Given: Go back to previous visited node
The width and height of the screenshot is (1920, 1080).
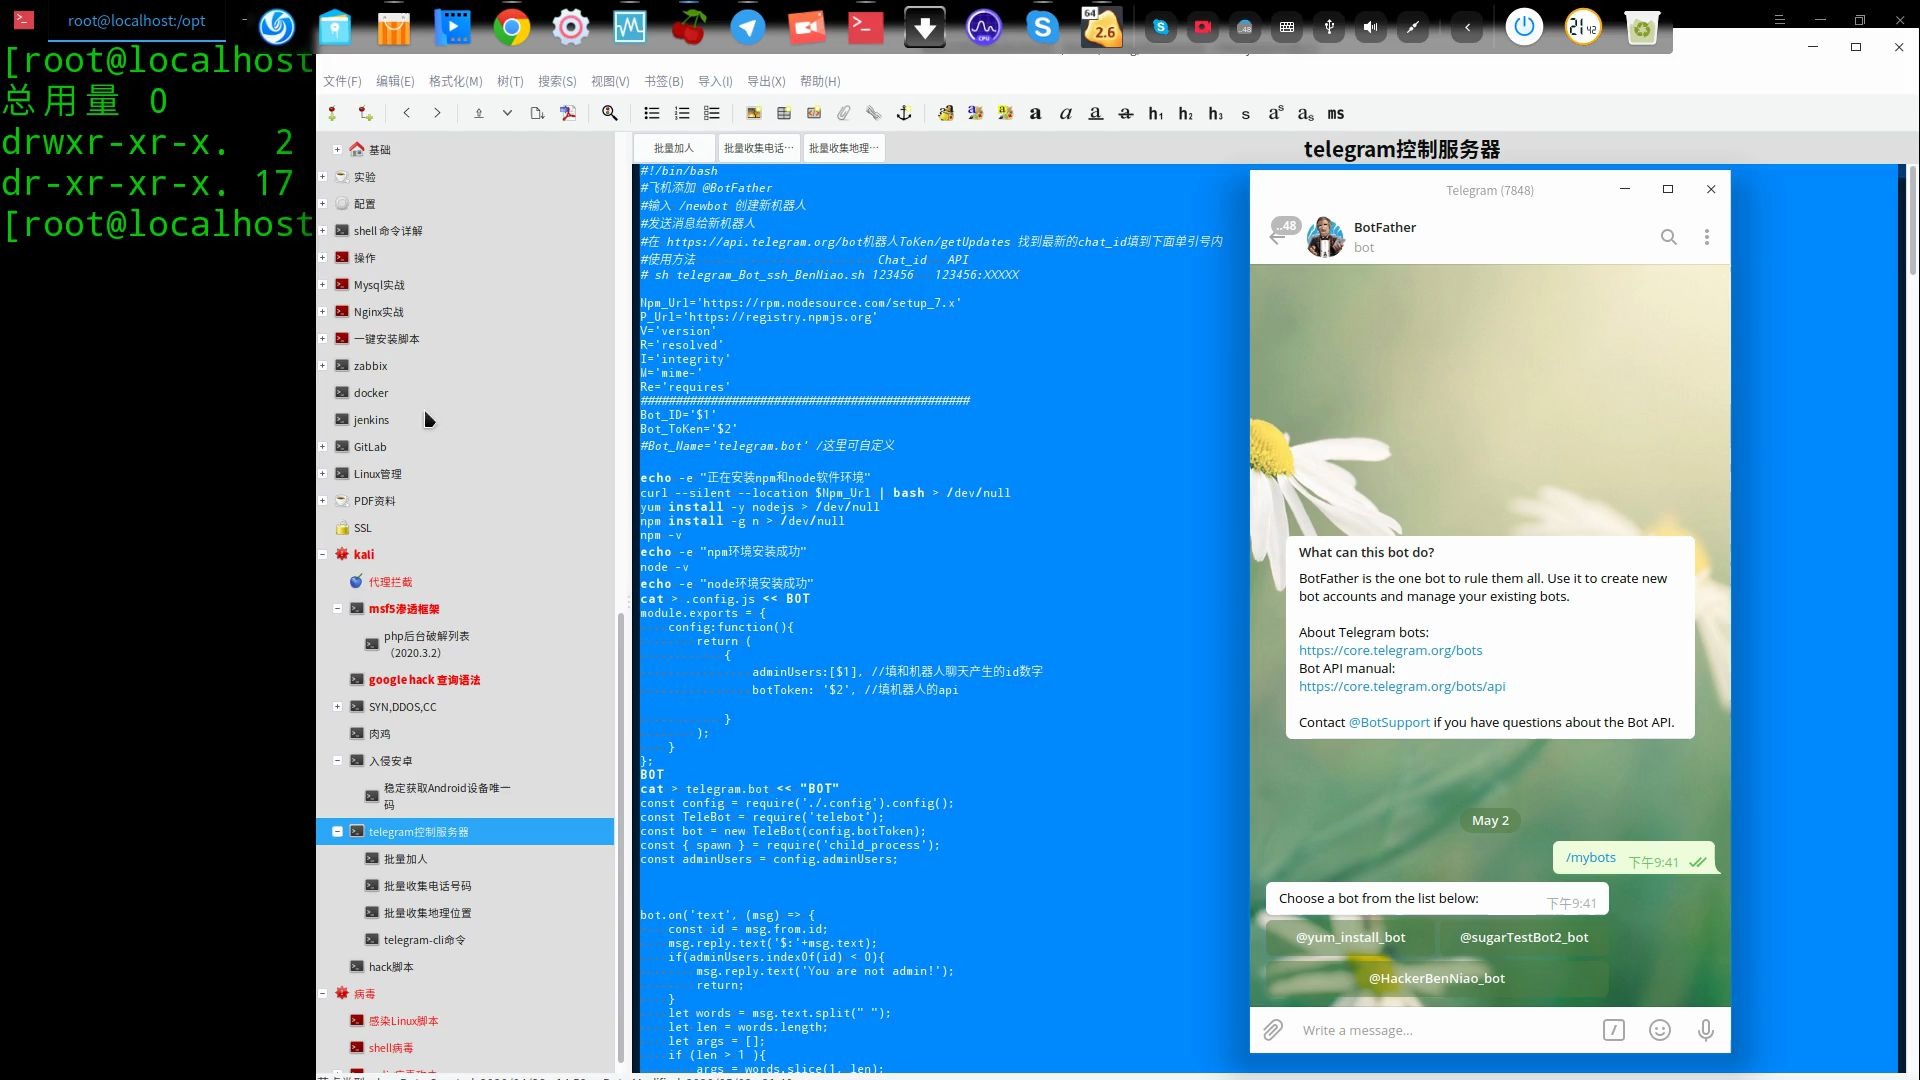Looking at the screenshot, I should click(x=407, y=113).
